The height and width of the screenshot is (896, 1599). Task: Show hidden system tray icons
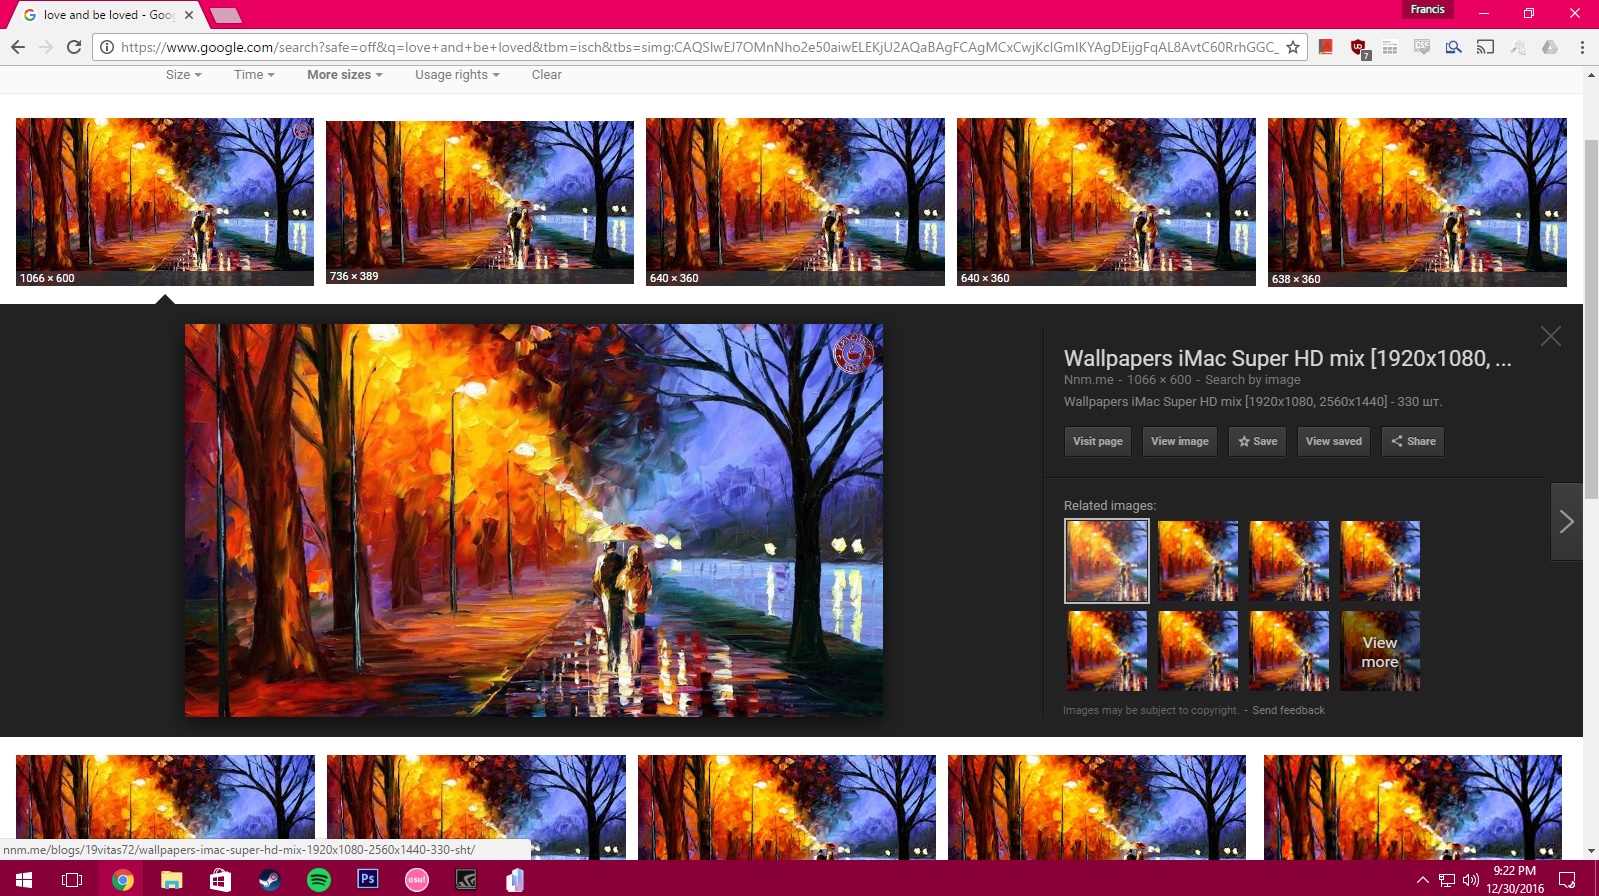click(x=1423, y=881)
